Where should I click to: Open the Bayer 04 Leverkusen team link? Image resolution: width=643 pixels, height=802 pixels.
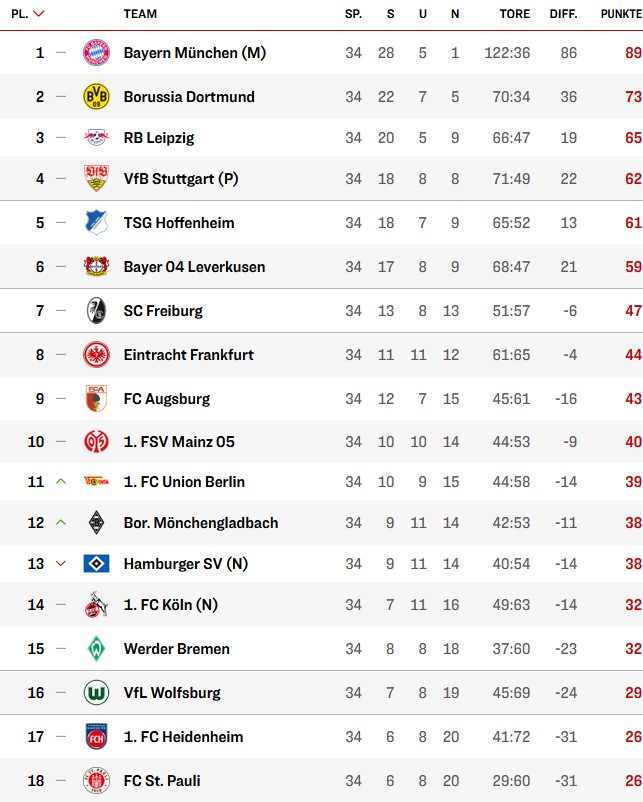(194, 266)
